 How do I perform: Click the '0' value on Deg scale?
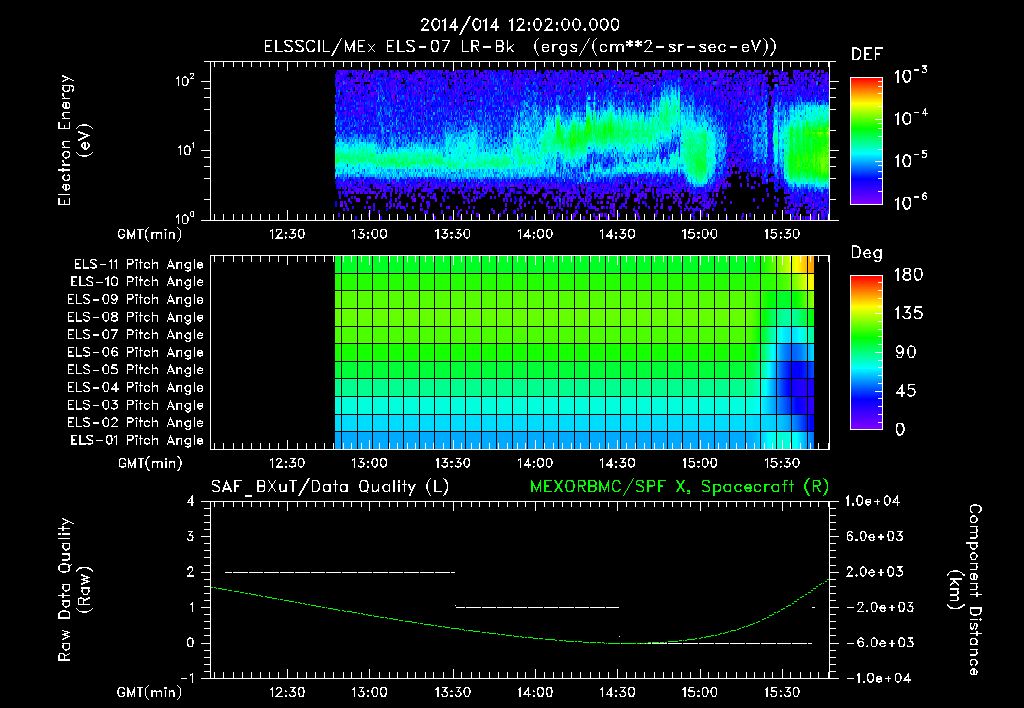pyautogui.click(x=900, y=430)
